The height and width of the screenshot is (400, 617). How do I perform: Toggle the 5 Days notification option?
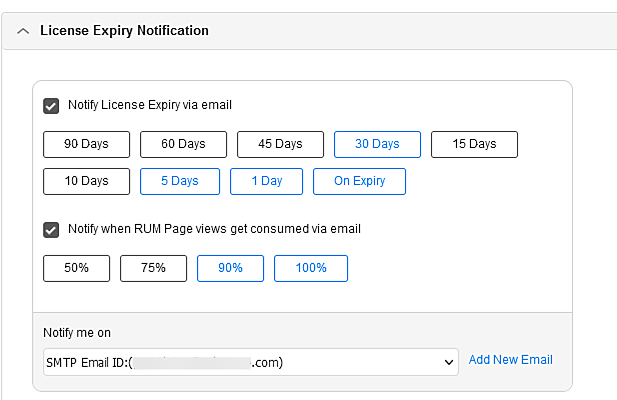(x=179, y=181)
